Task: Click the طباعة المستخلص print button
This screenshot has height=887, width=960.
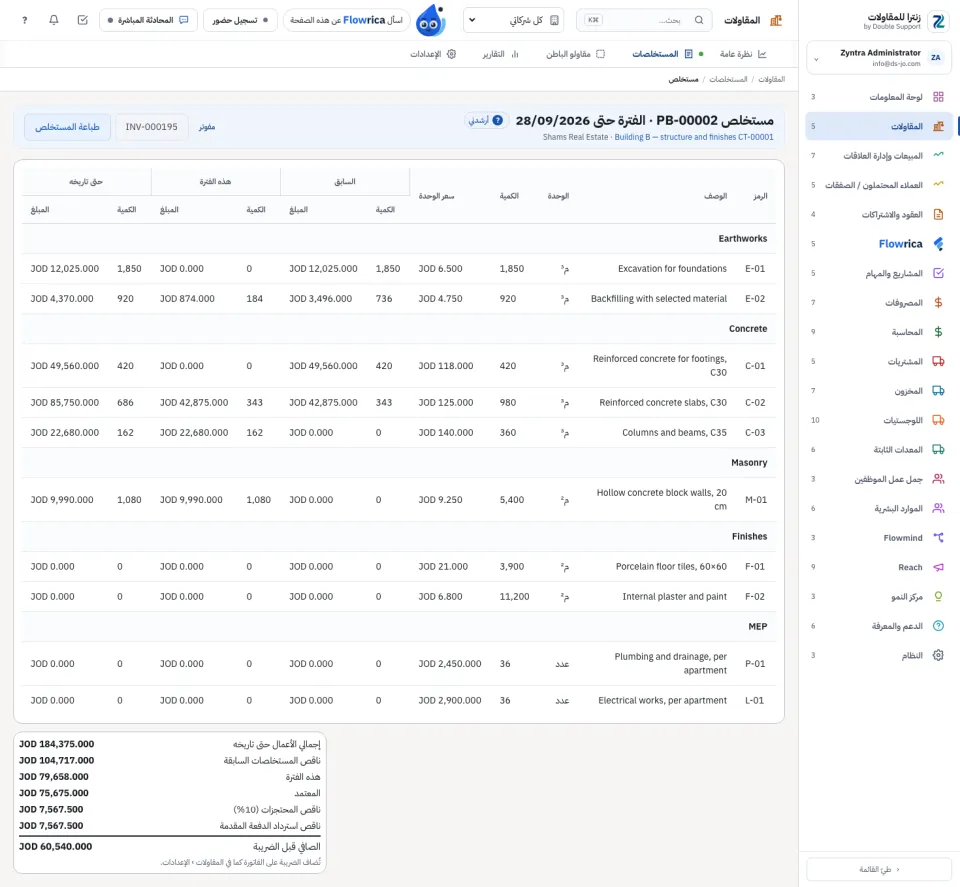Action: pos(67,127)
